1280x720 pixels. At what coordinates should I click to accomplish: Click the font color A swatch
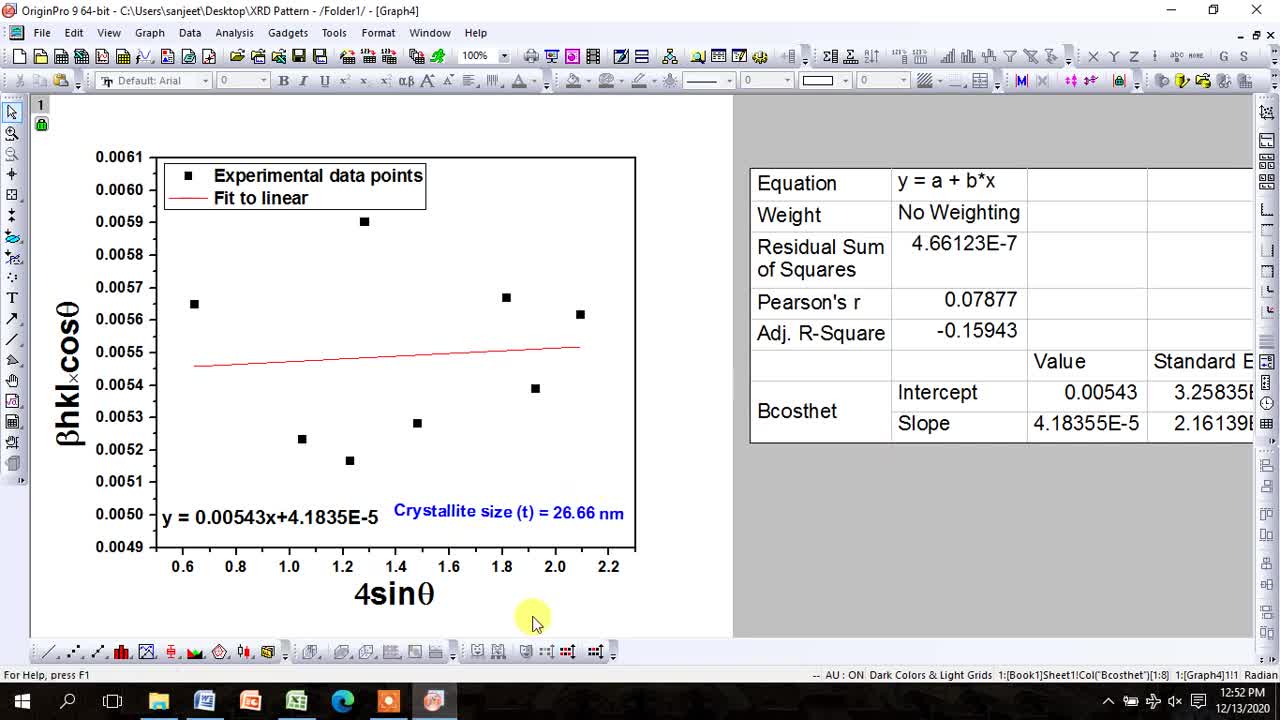click(519, 81)
